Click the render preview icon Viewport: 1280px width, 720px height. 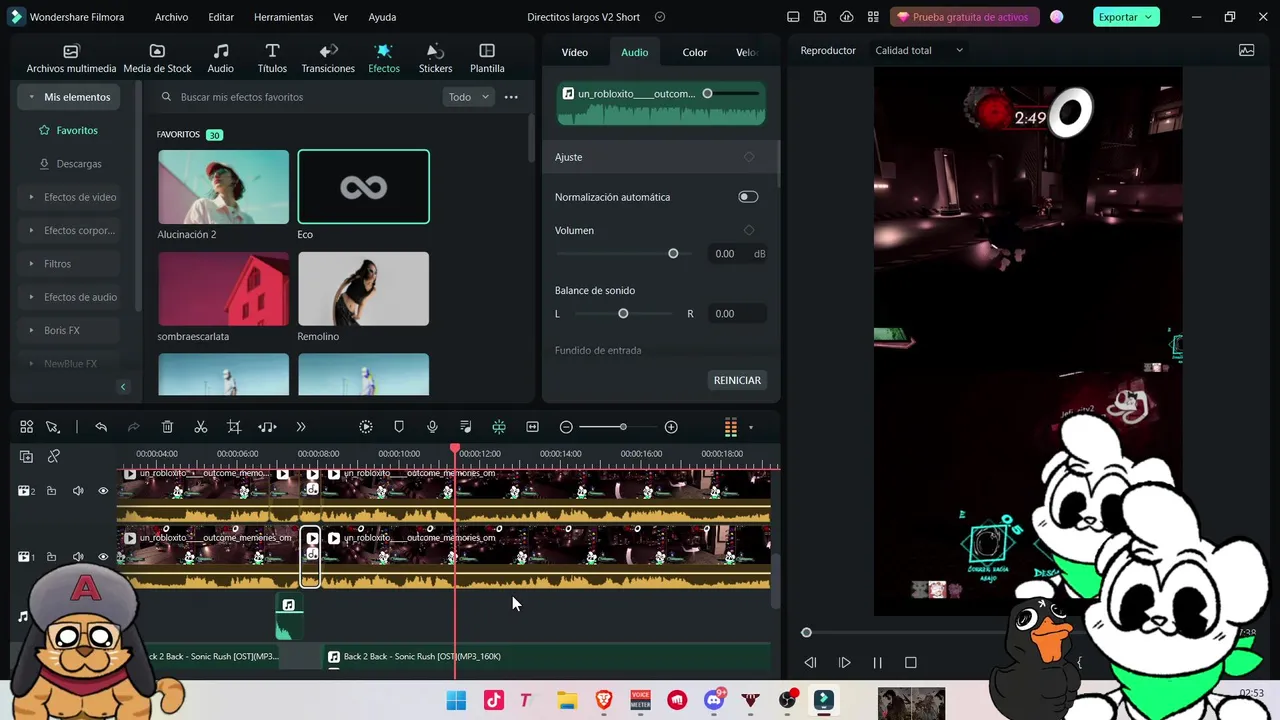366,427
